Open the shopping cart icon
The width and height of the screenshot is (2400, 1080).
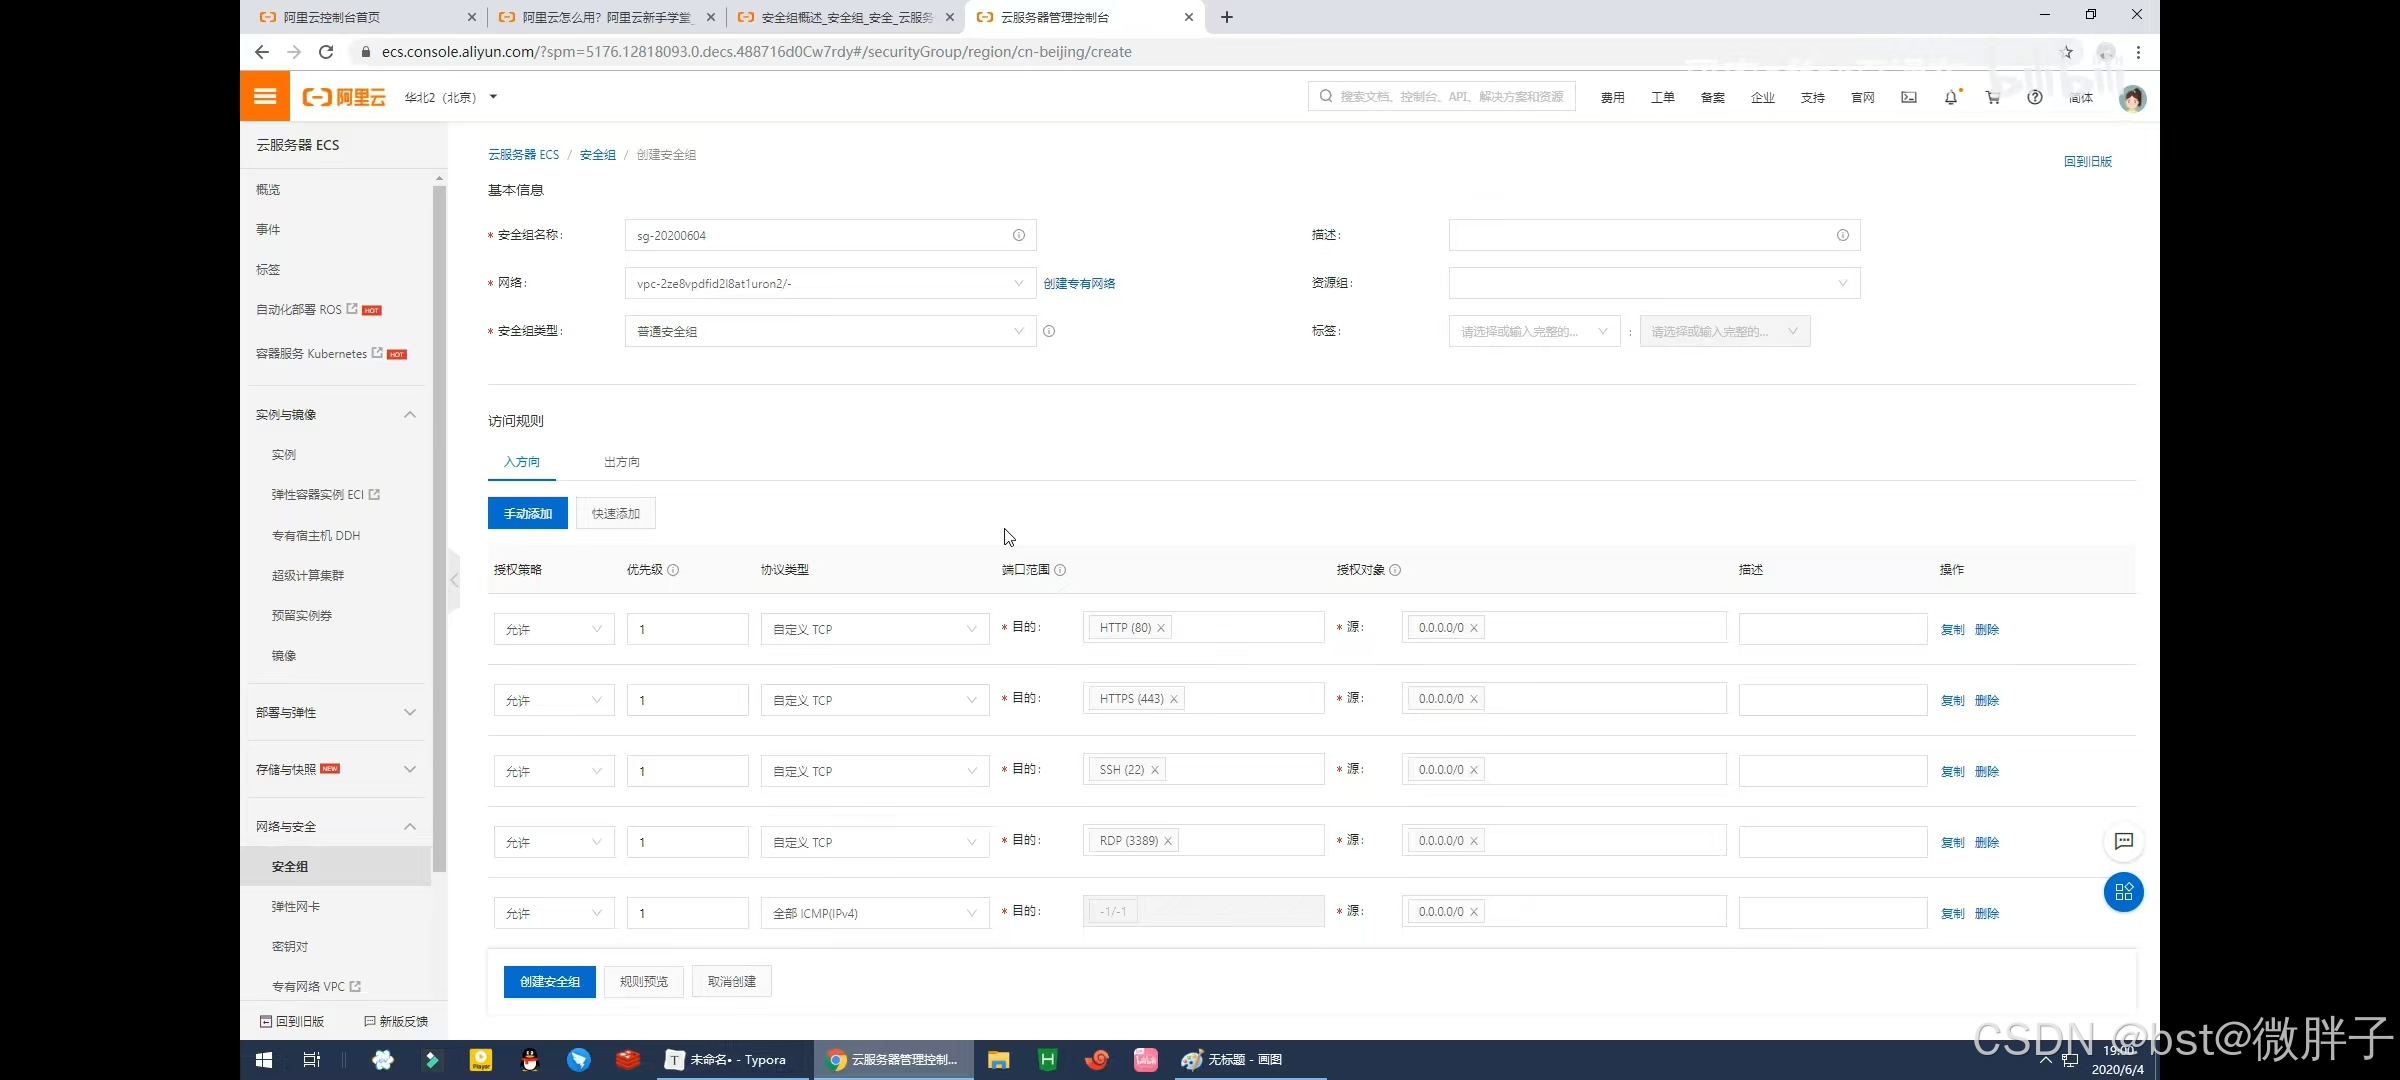[x=1993, y=97]
